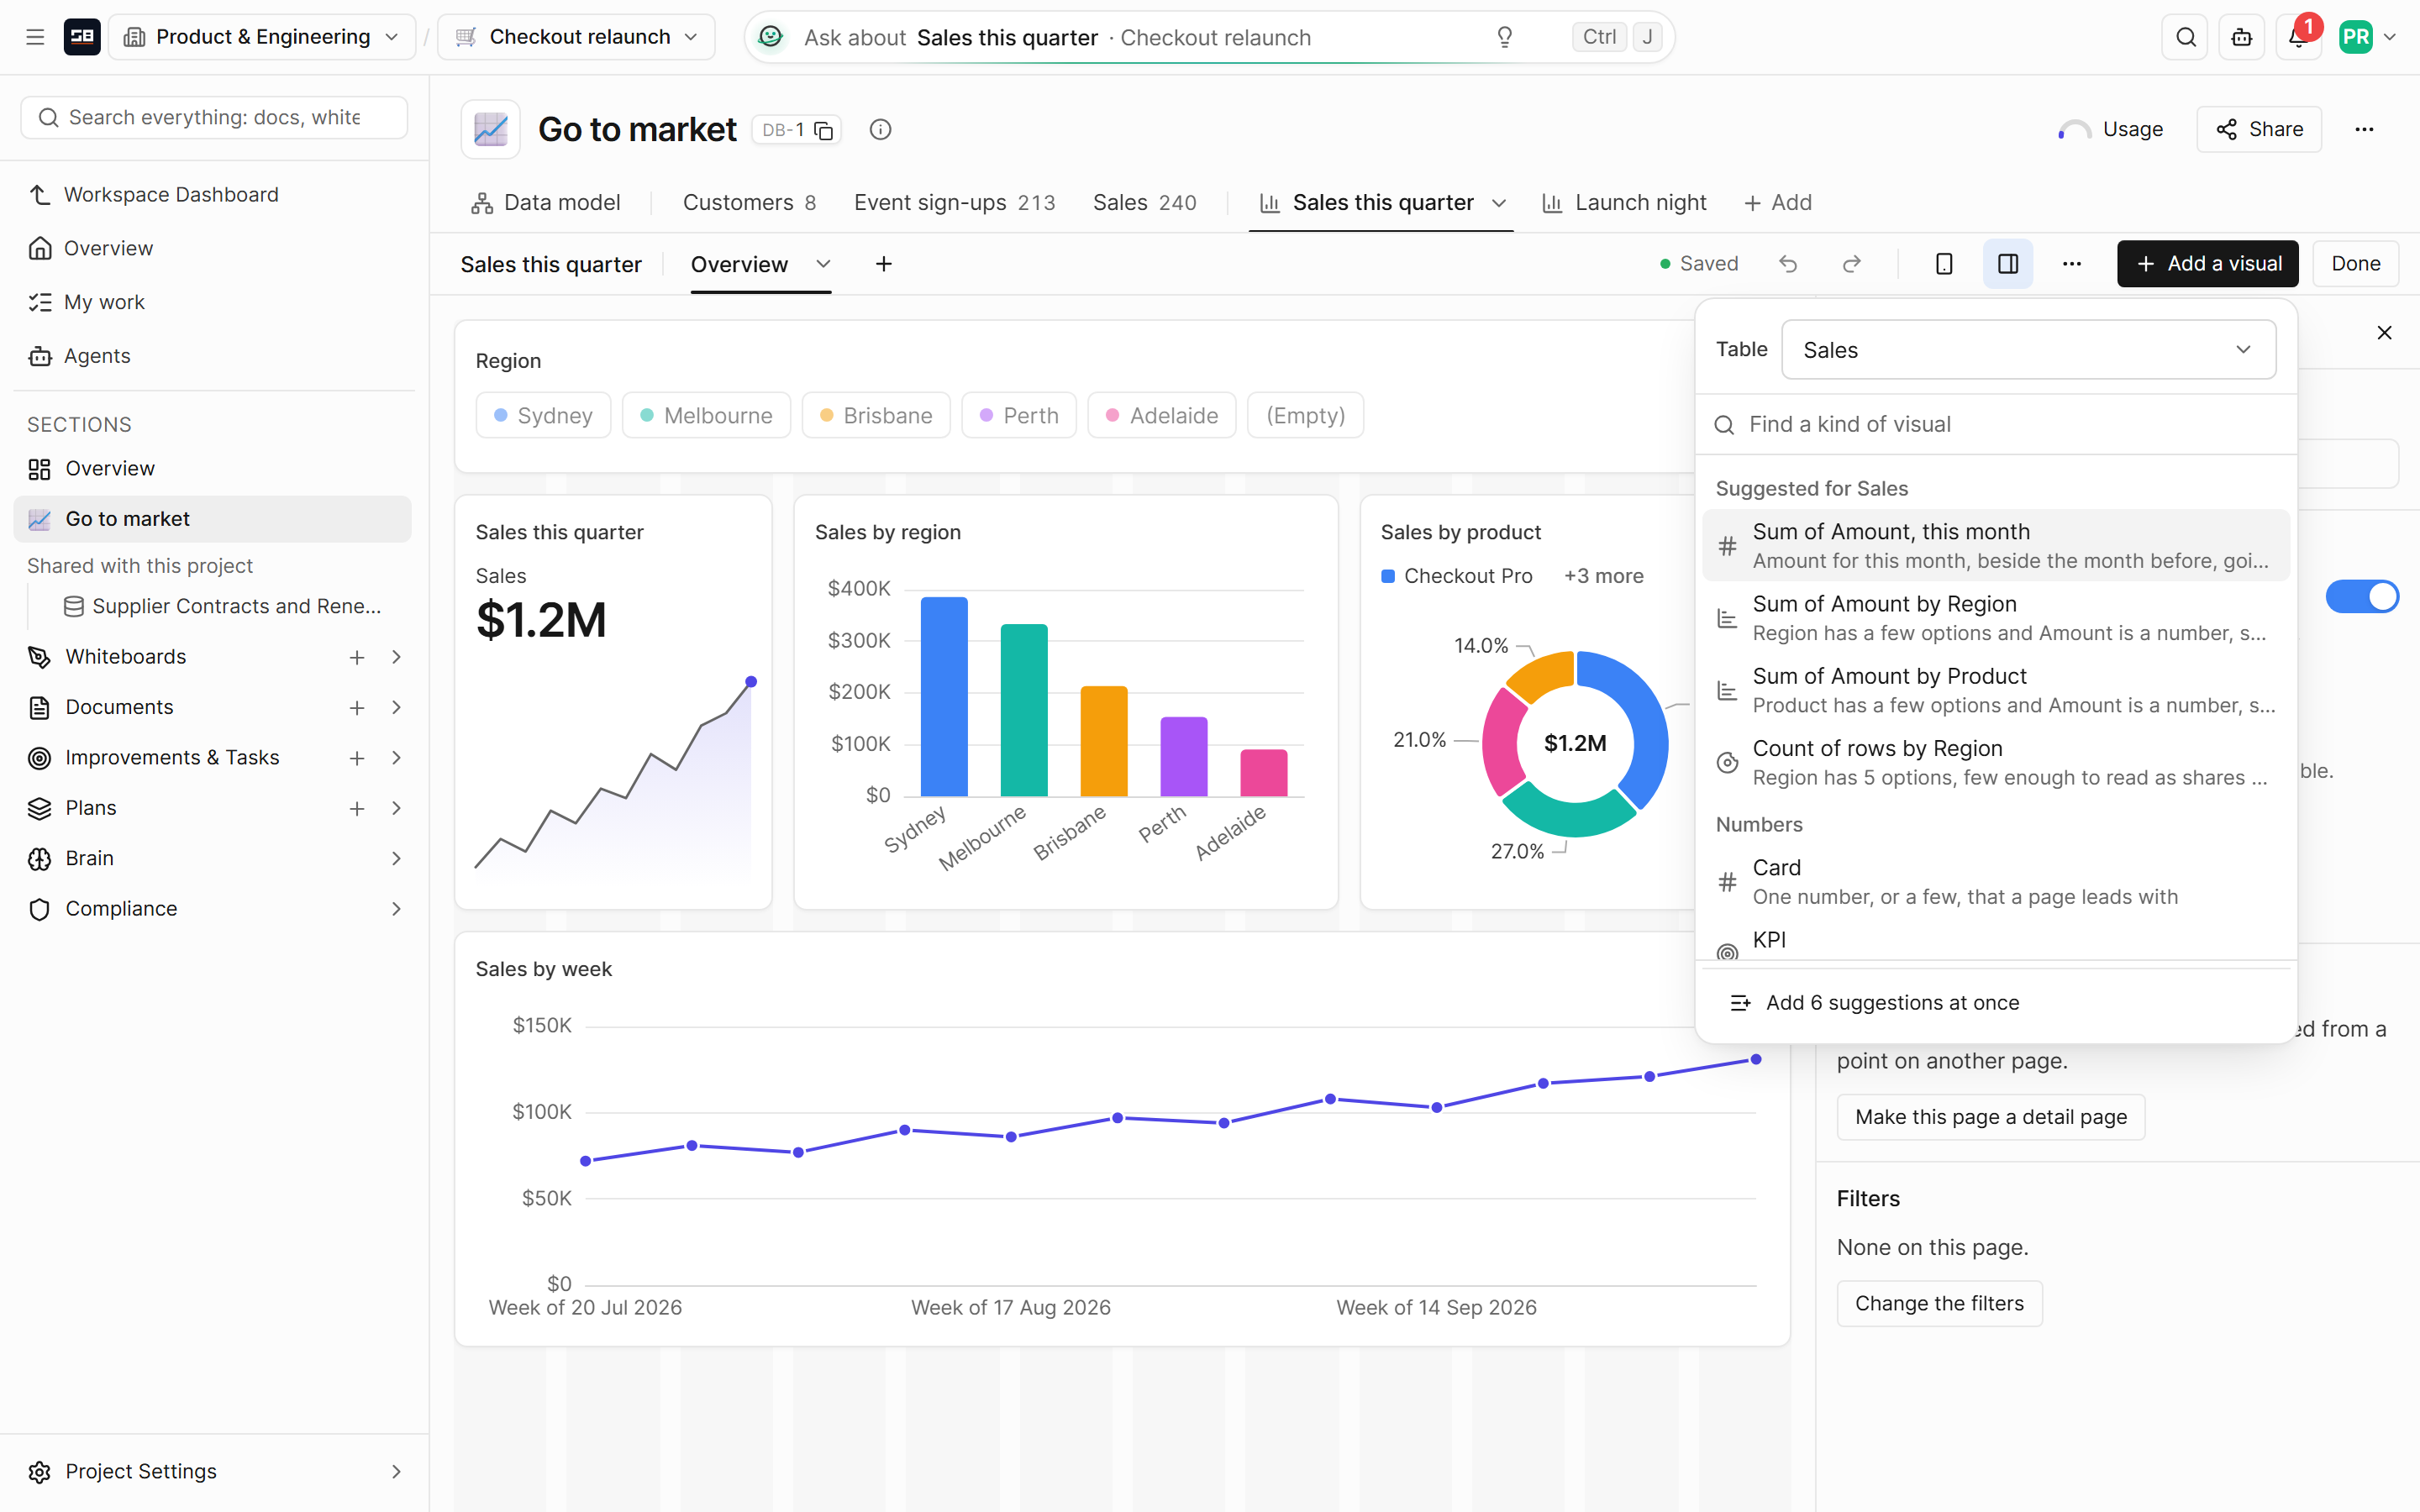Open notifications bell icon
The height and width of the screenshot is (1512, 2420).
[x=2298, y=37]
